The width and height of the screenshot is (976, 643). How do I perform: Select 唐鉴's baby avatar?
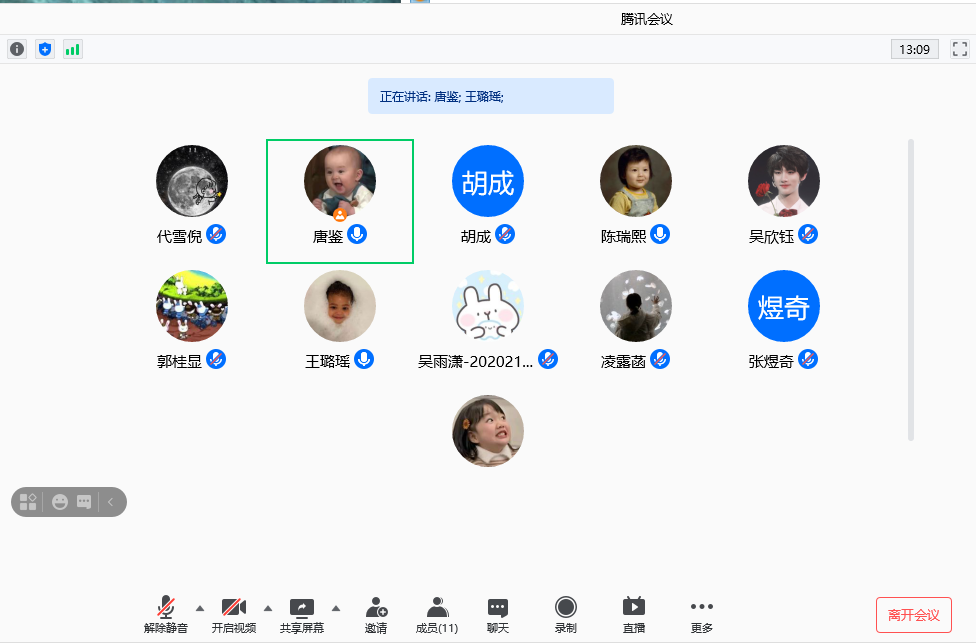pos(340,181)
